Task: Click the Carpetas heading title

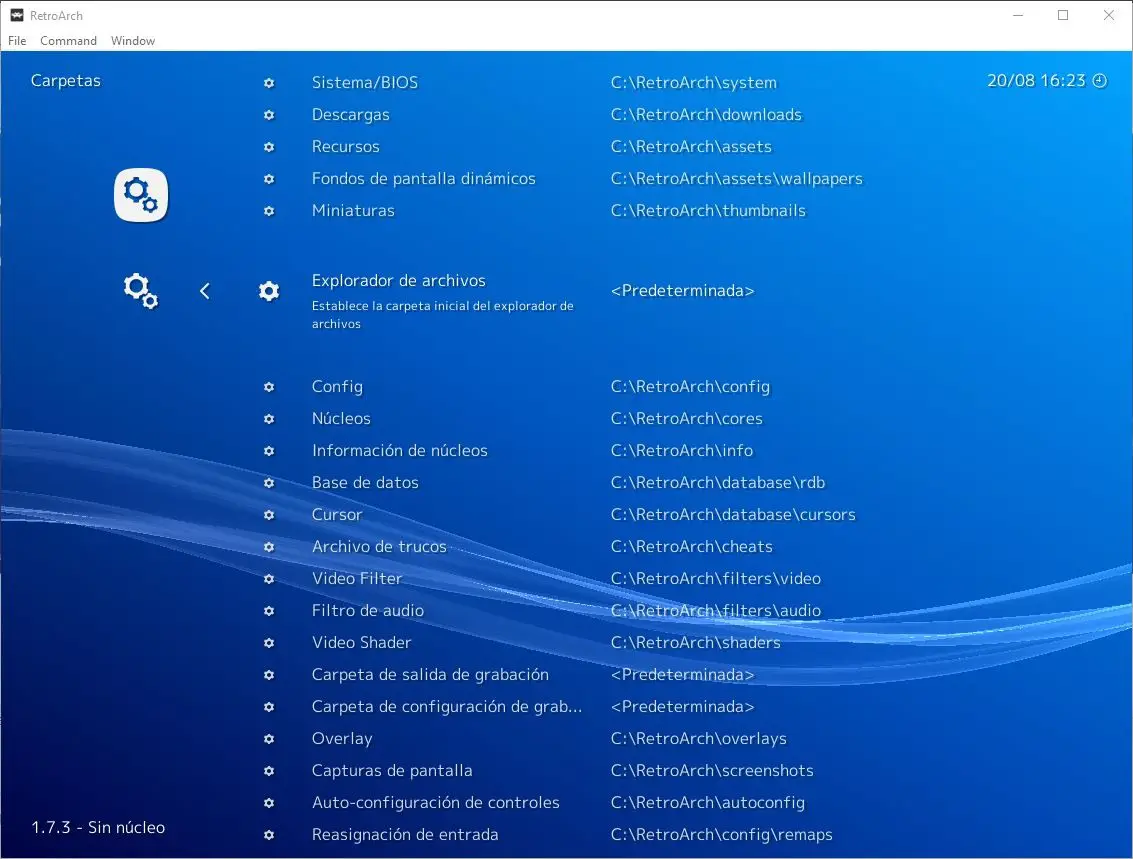Action: coord(66,81)
